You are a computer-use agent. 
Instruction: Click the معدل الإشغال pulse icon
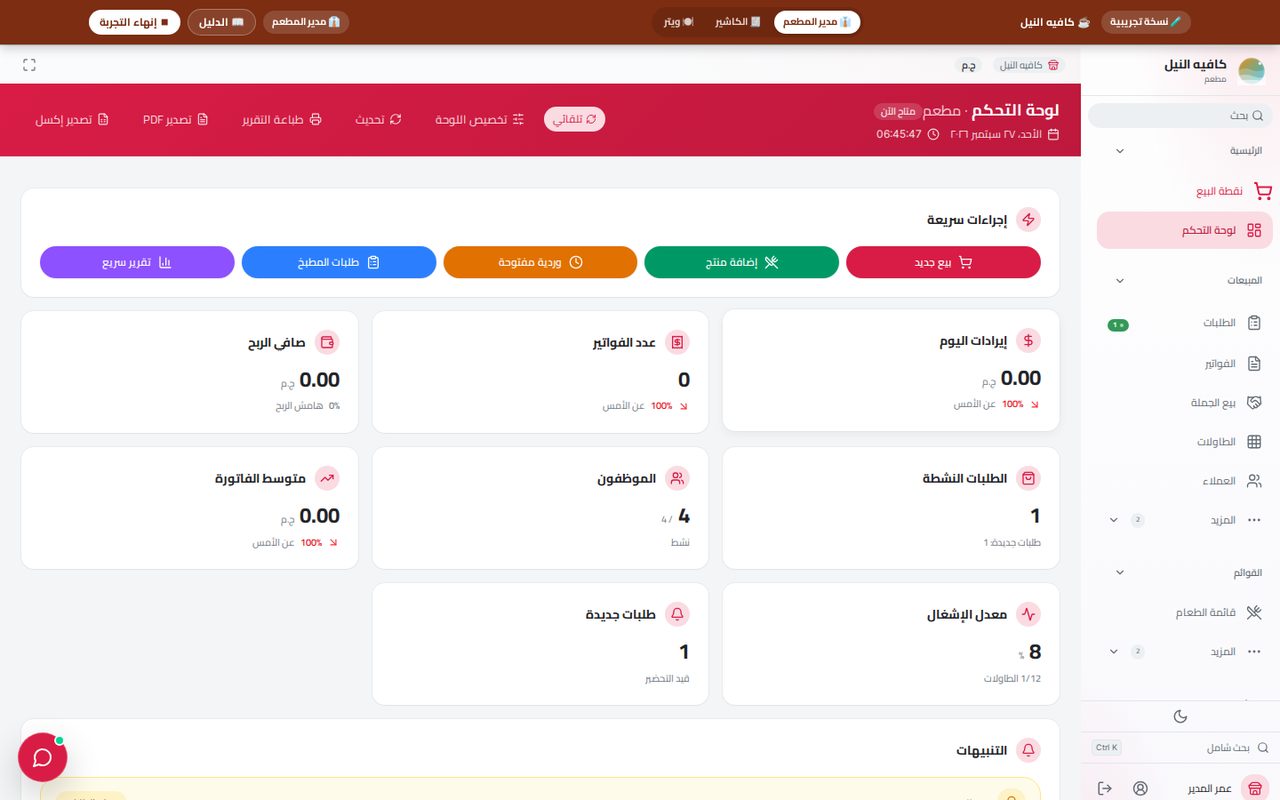(1028, 614)
